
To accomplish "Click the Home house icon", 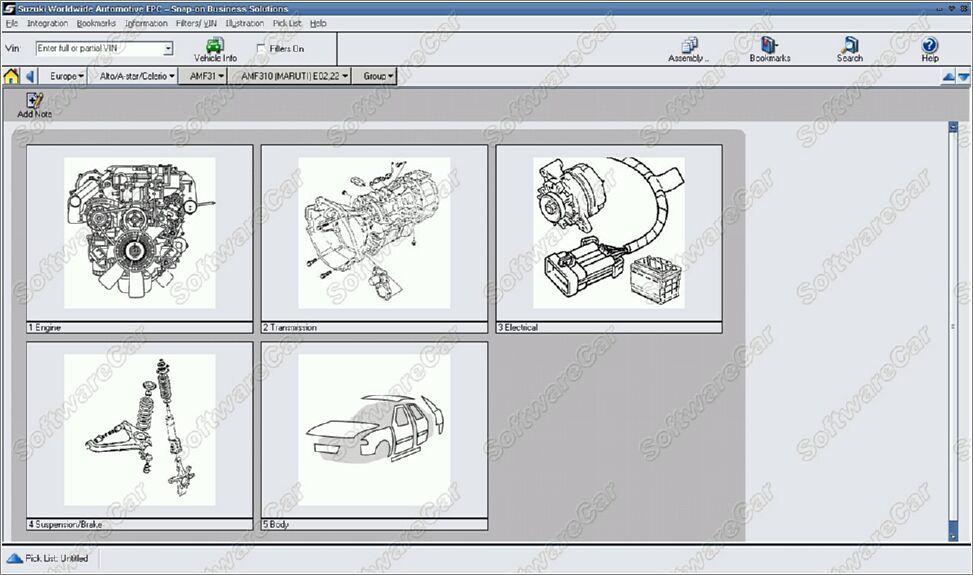I will (11, 76).
